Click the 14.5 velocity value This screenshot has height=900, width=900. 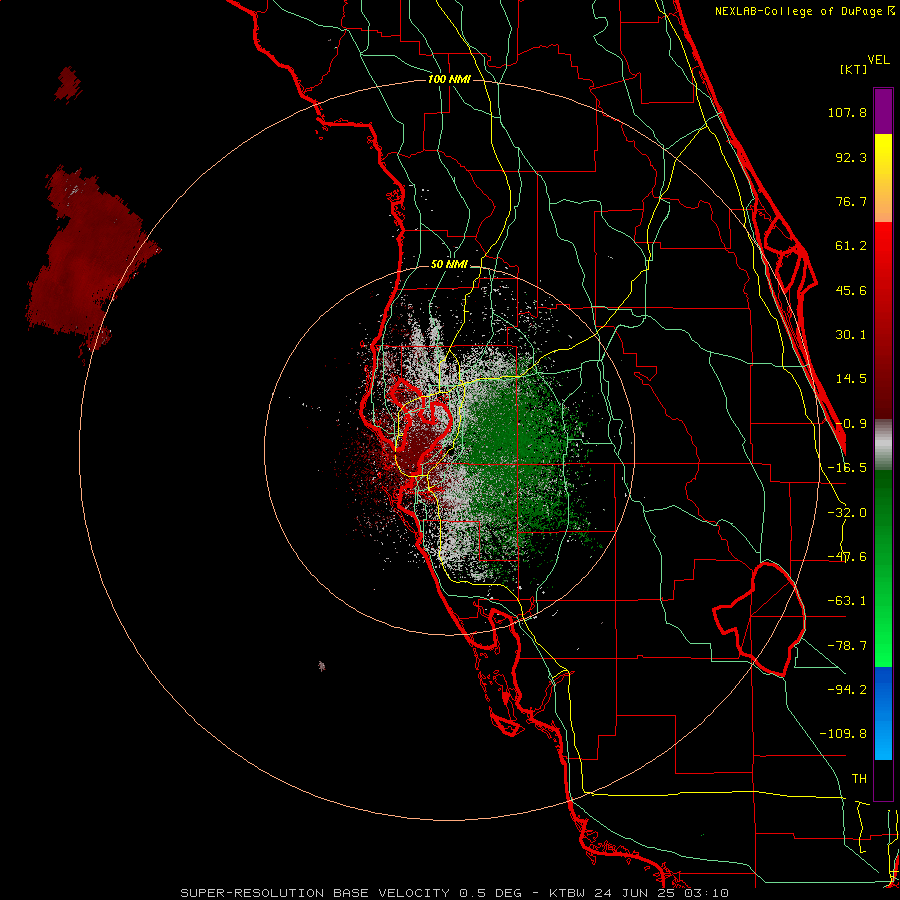point(851,379)
